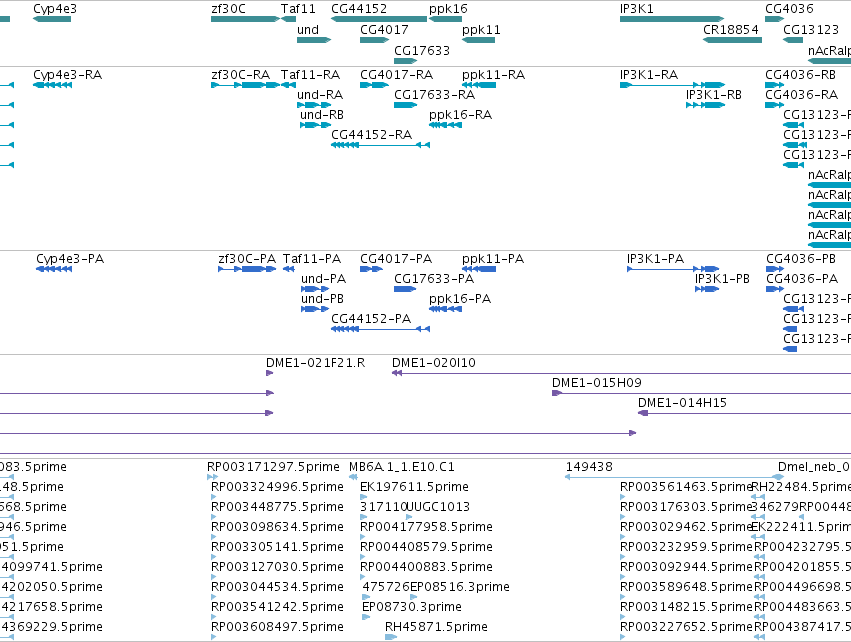The image size is (851, 642).
Task: Select the und-RA transcript
Action: [x=314, y=105]
